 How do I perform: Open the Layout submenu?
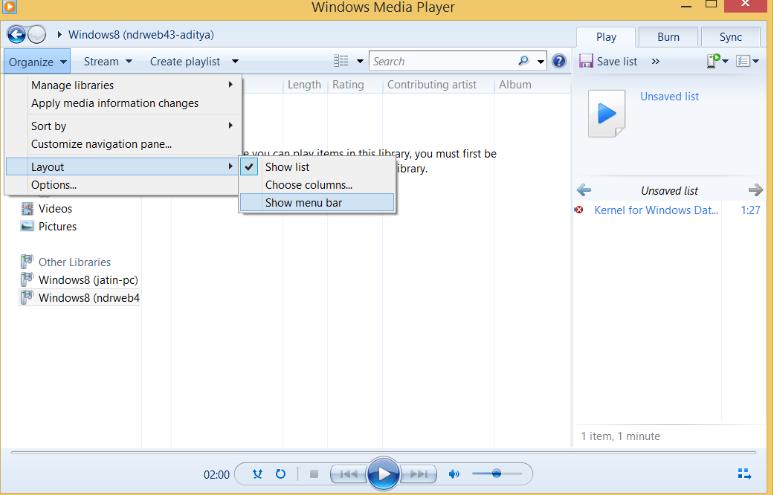(x=124, y=167)
